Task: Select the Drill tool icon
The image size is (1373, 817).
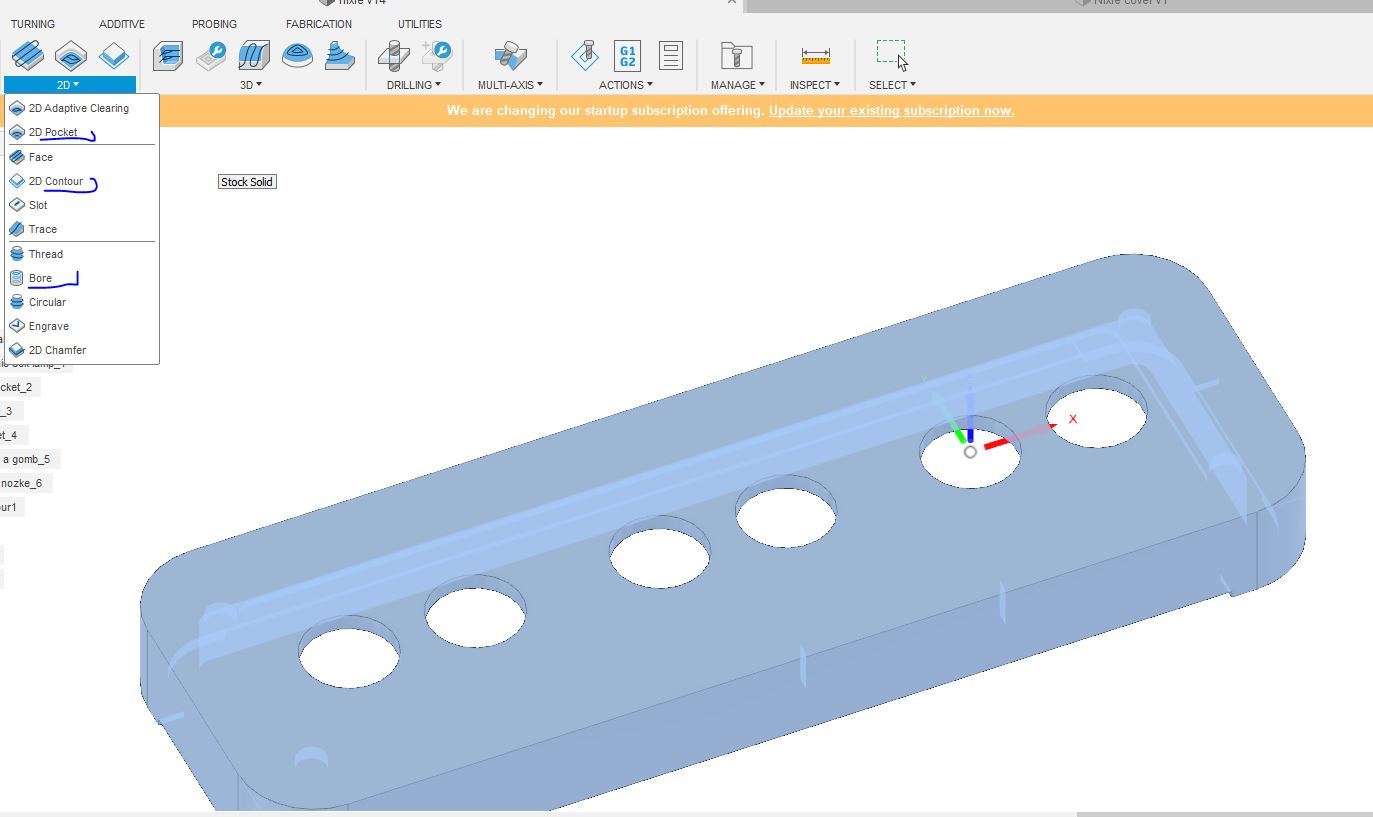Action: point(393,55)
